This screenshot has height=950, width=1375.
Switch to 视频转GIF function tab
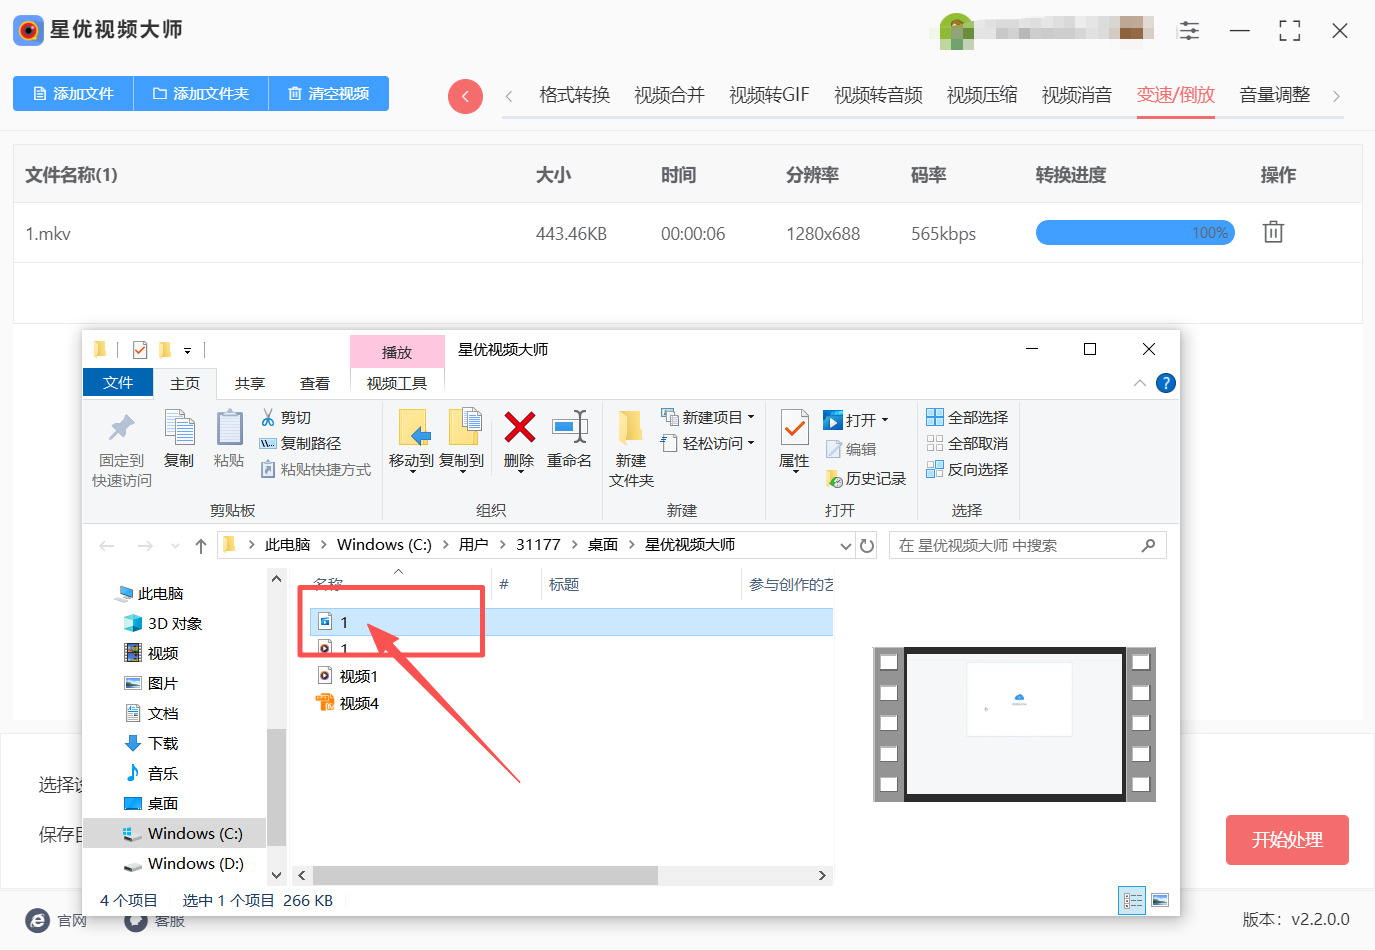click(769, 95)
